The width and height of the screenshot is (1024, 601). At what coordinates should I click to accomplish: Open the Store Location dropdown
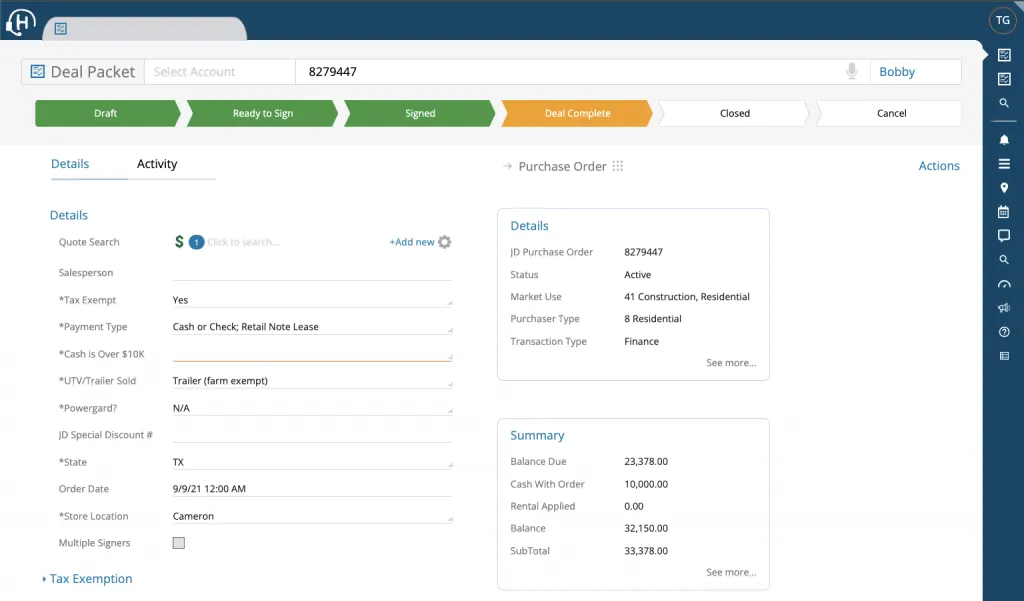pyautogui.click(x=312, y=516)
